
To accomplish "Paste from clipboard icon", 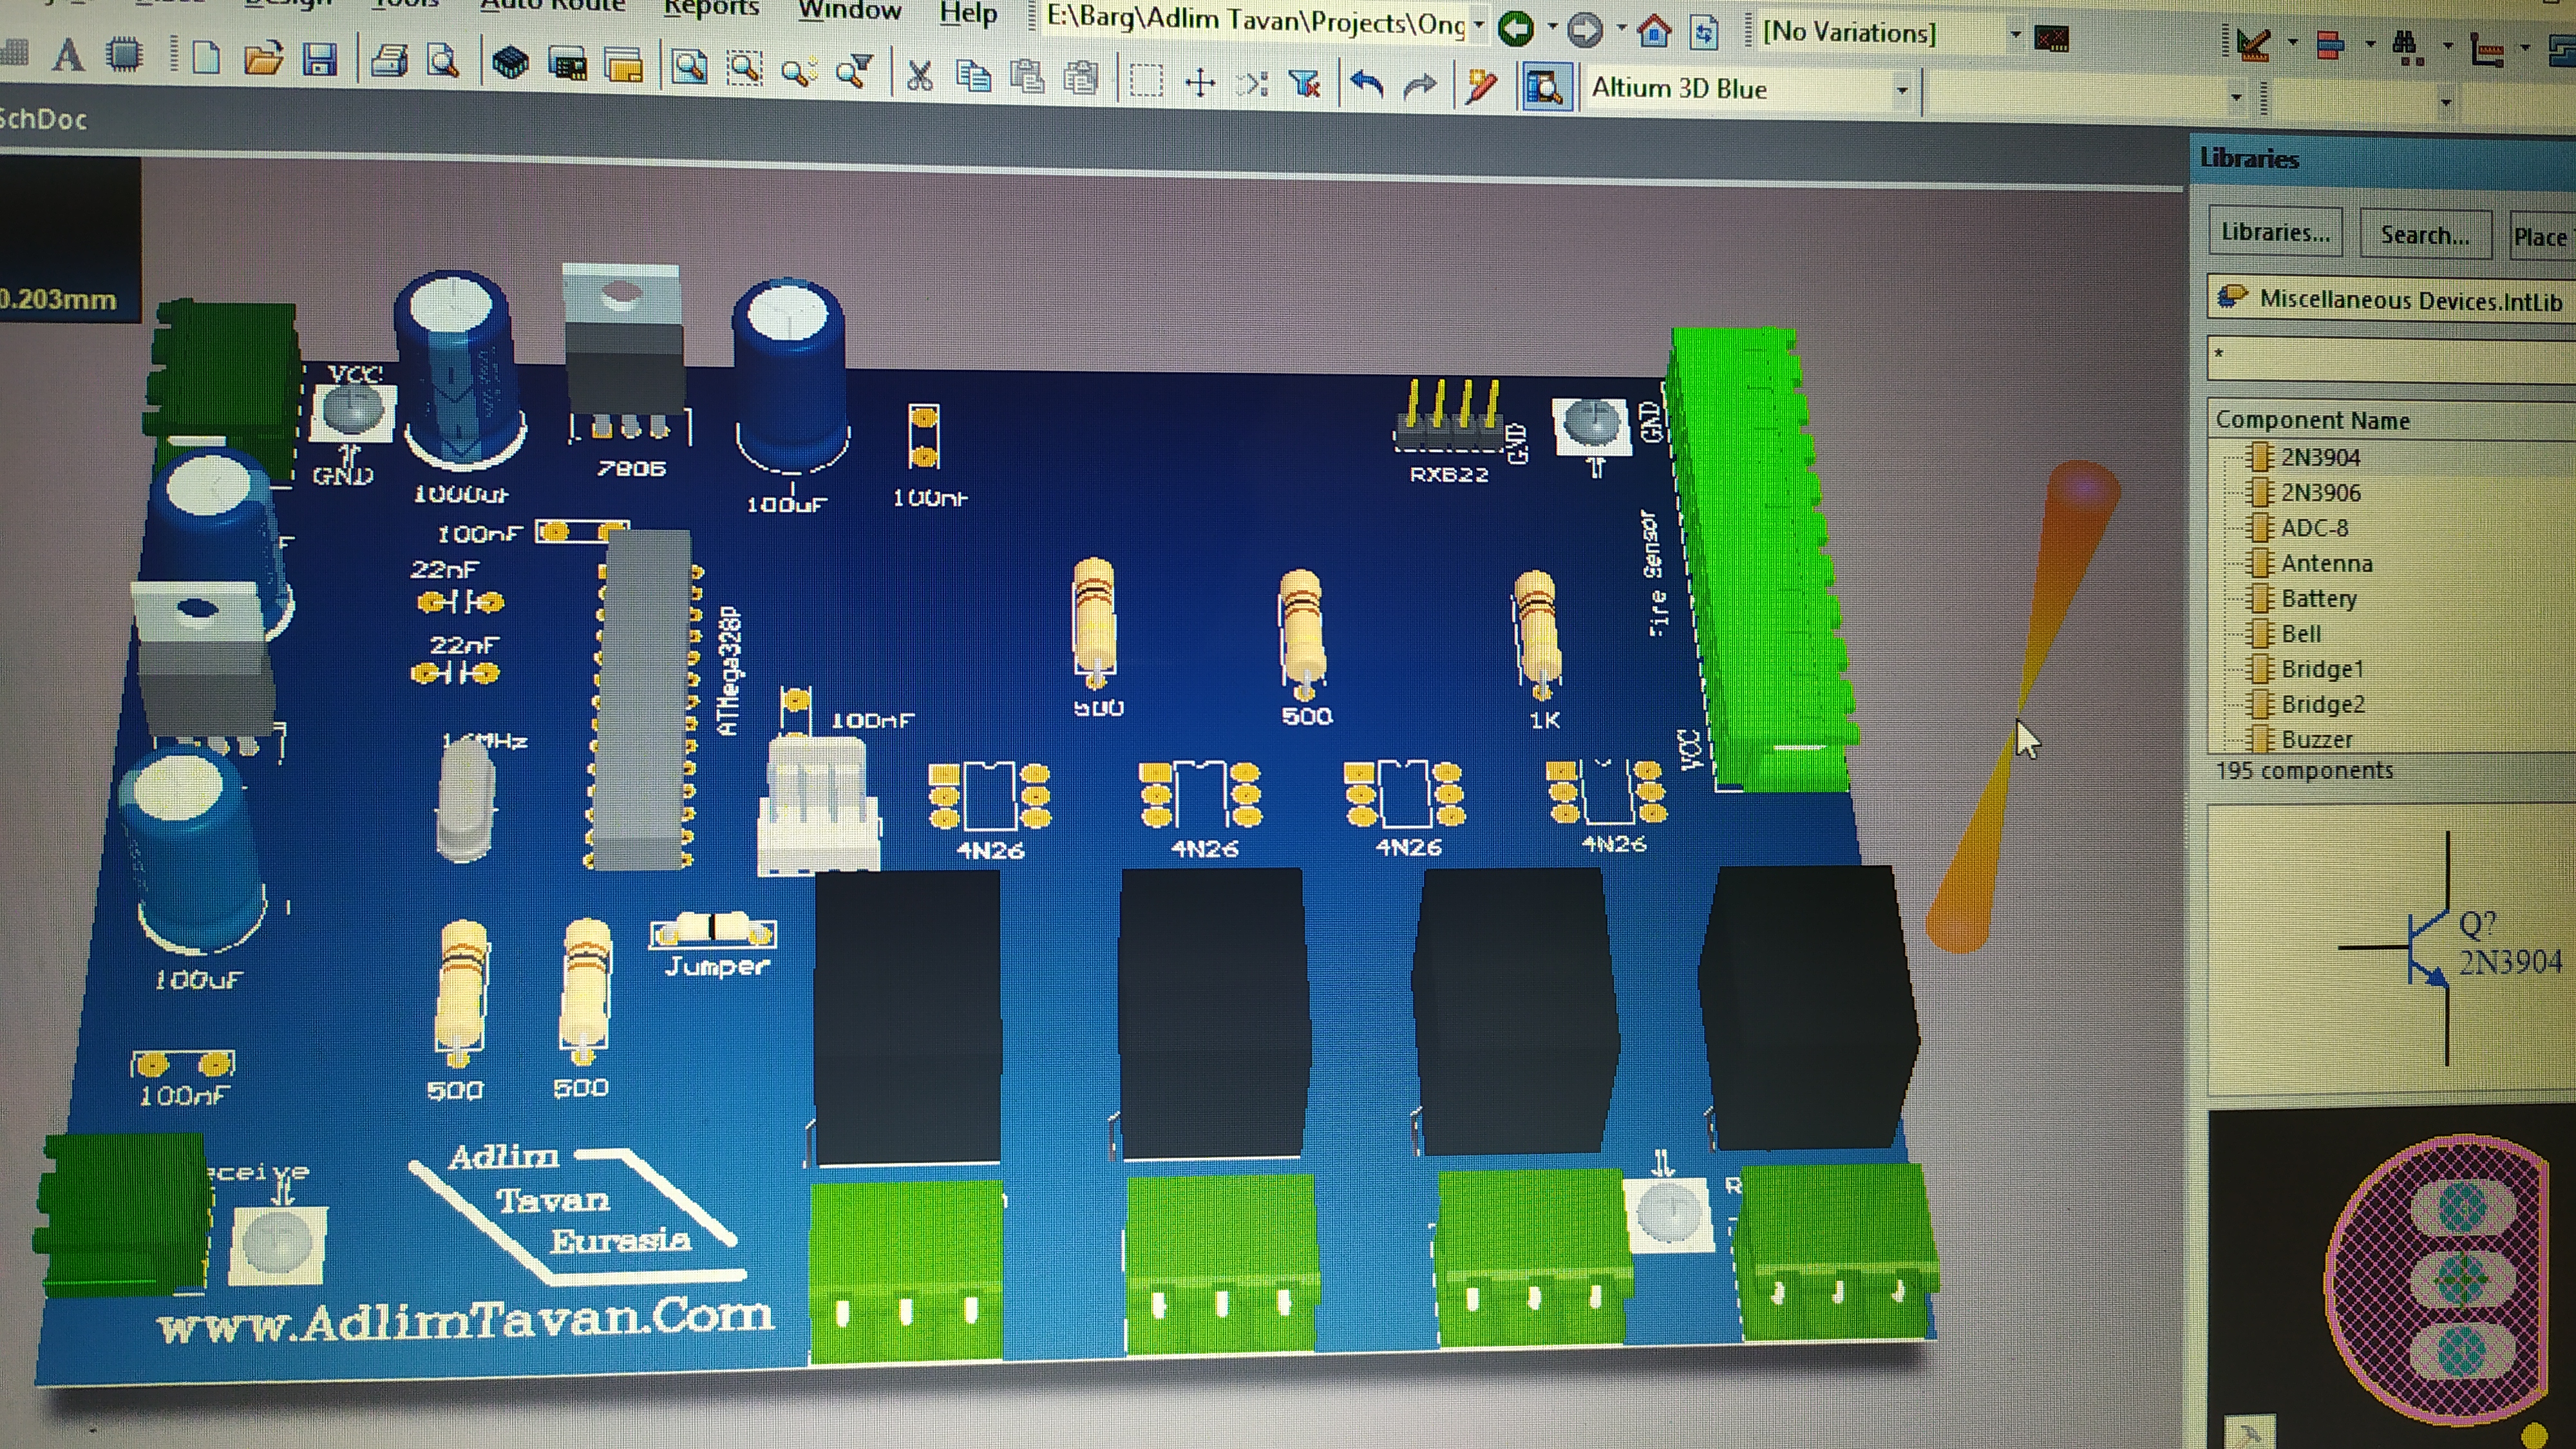I will (x=1027, y=76).
